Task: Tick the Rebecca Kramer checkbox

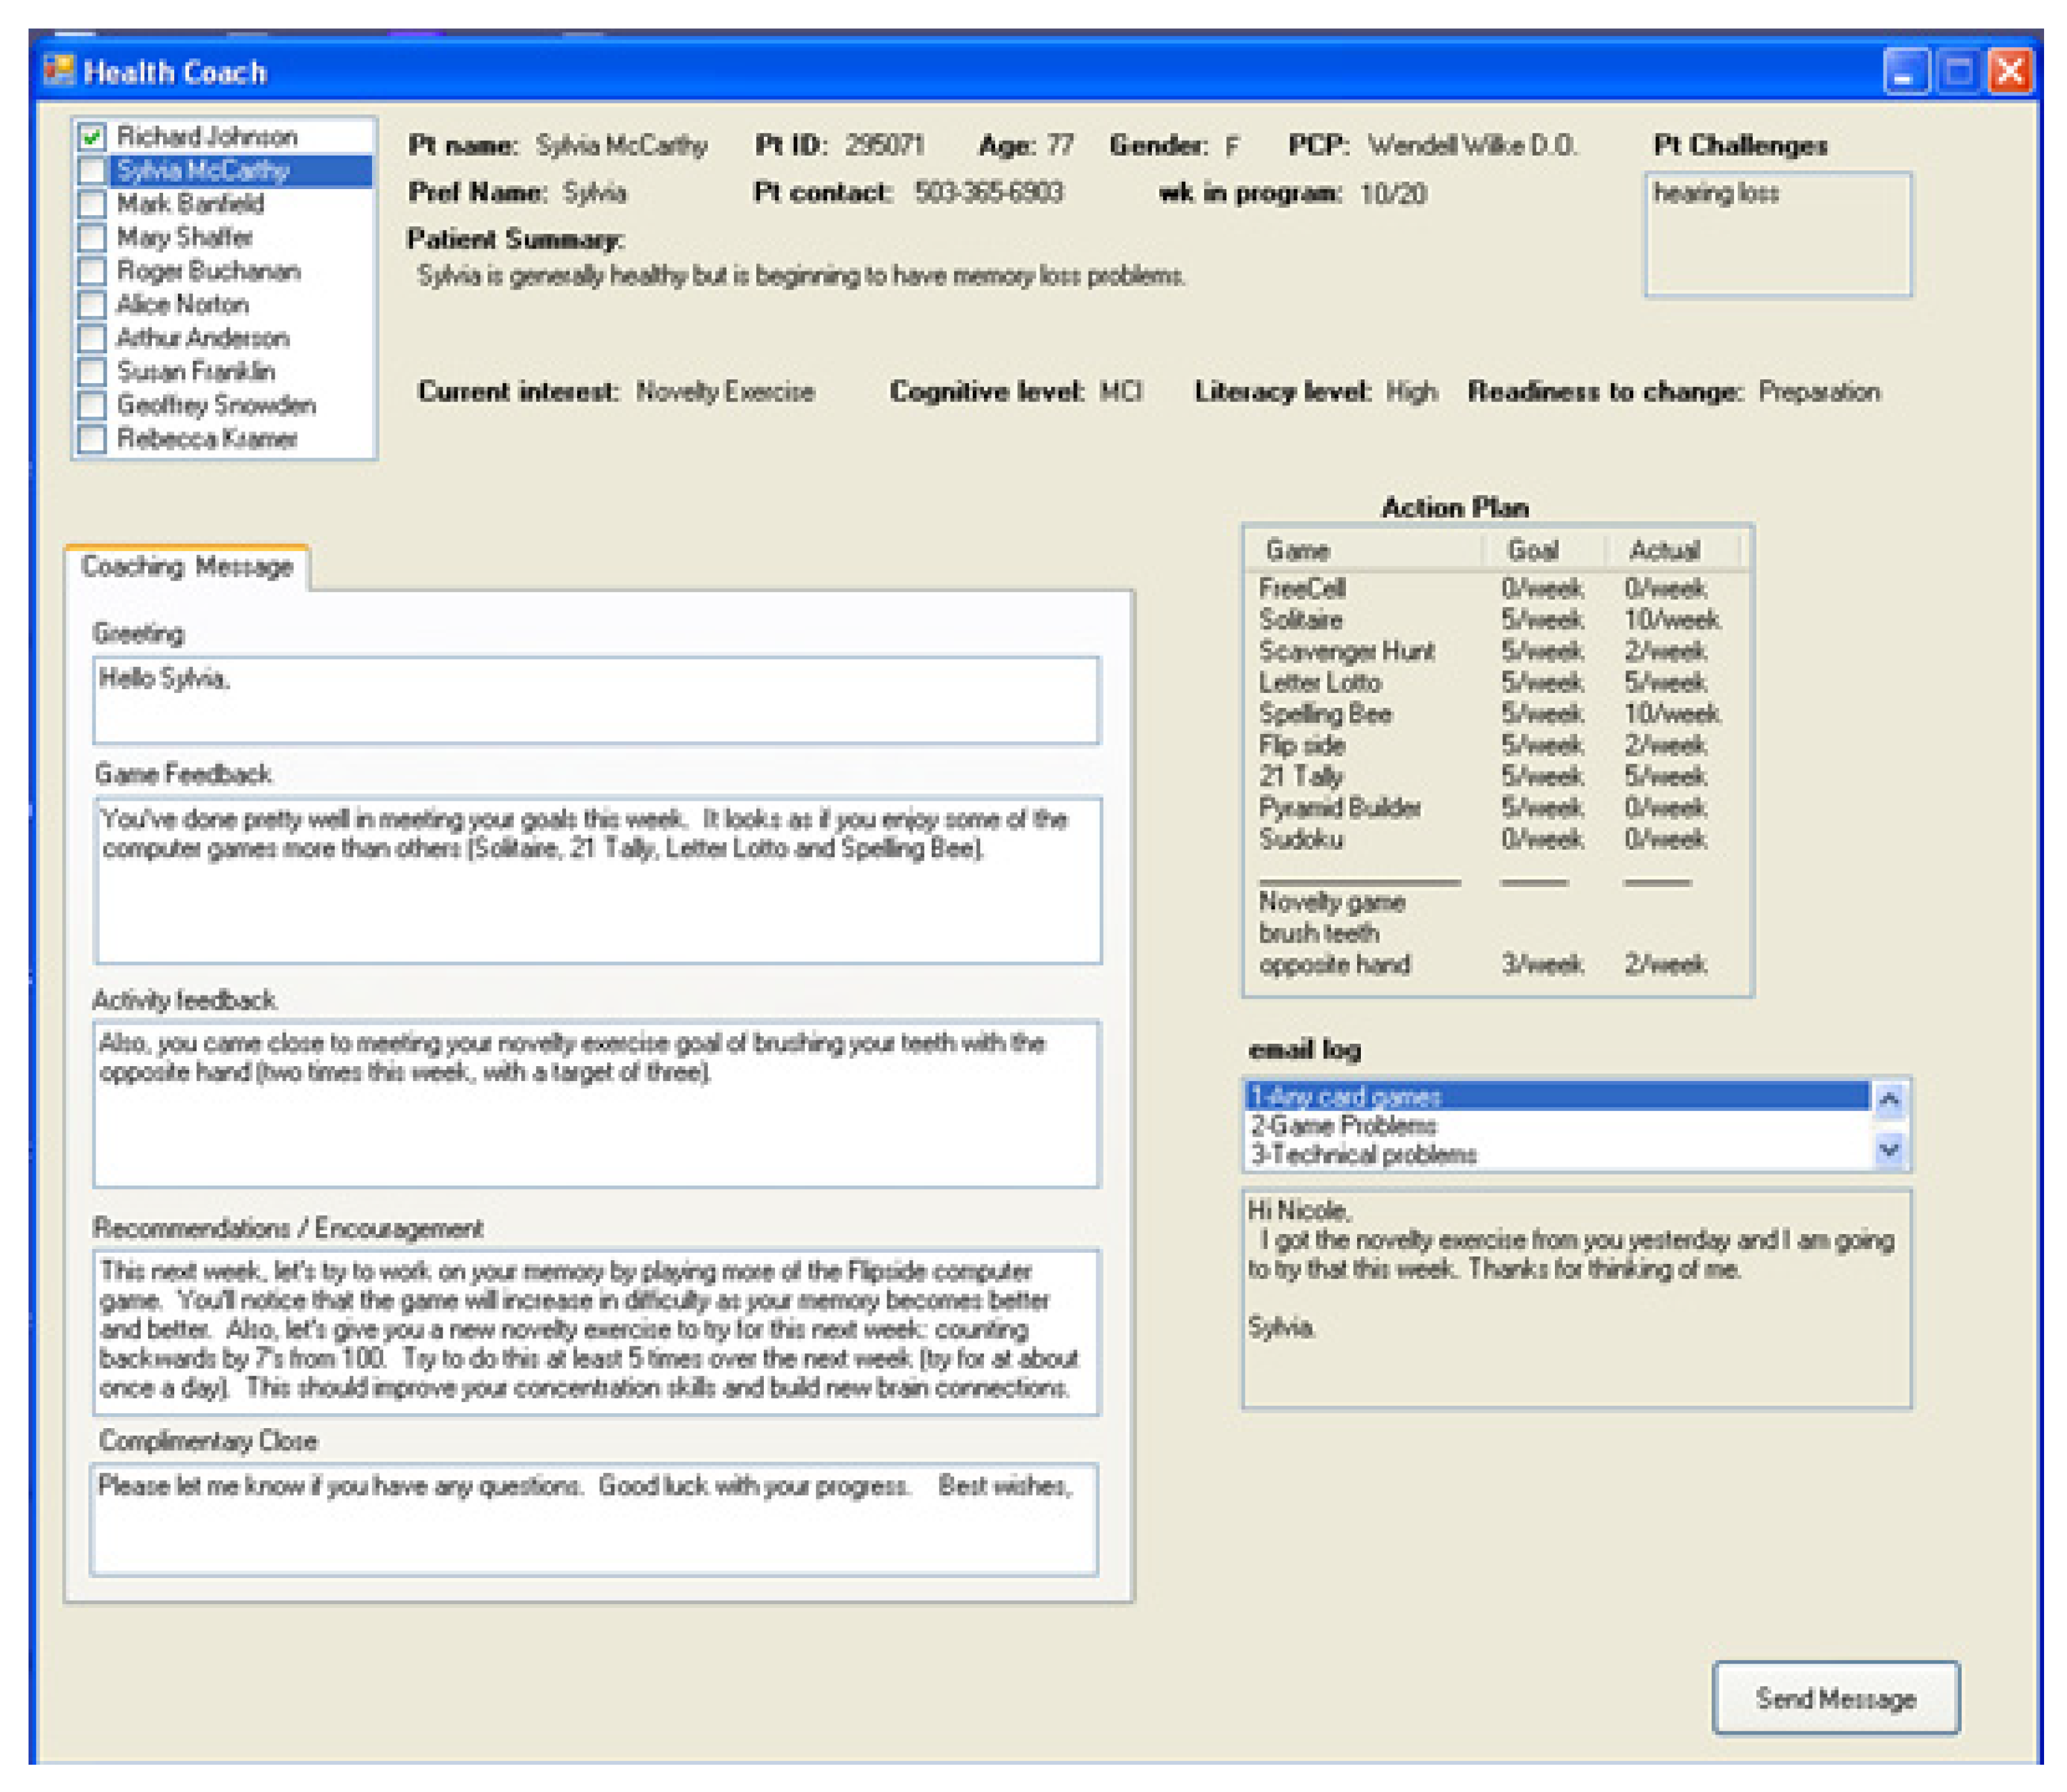Action: [x=92, y=439]
